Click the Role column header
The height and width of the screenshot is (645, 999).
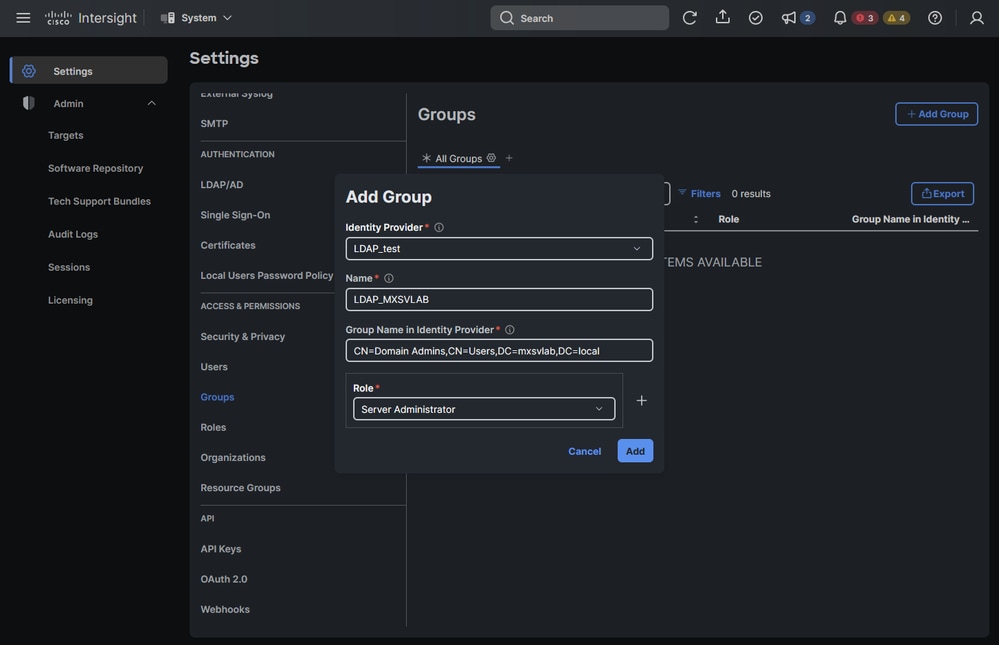coord(729,219)
